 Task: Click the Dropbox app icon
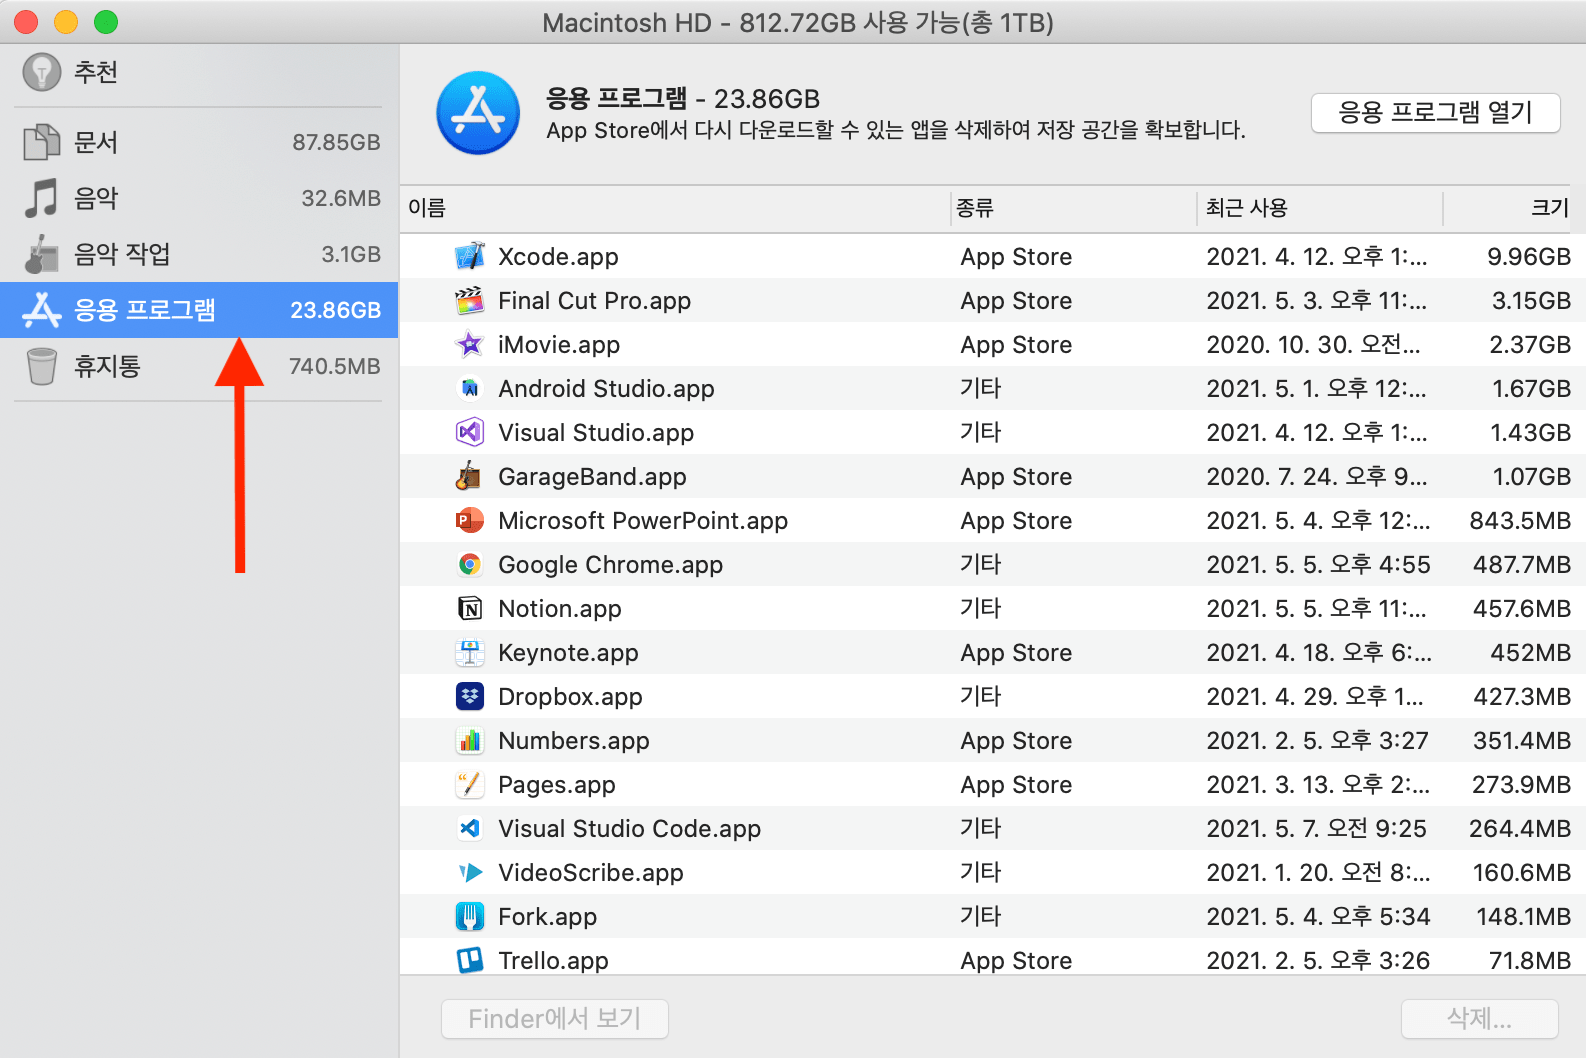(x=469, y=696)
